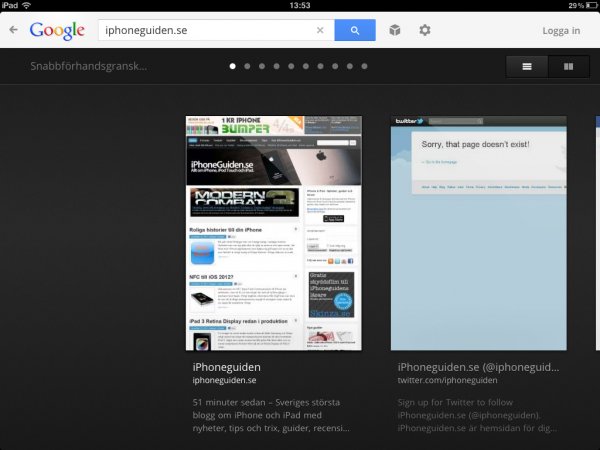Image resolution: width=600 pixels, height=450 pixels.
Task: Open the settings gear icon
Action: point(425,30)
